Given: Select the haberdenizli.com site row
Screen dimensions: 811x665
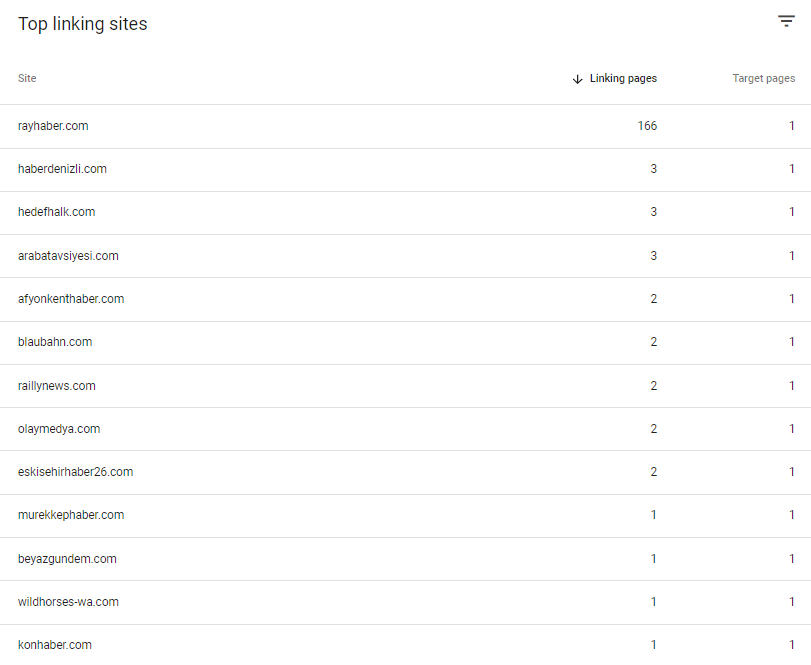Looking at the screenshot, I should click(x=406, y=170).
